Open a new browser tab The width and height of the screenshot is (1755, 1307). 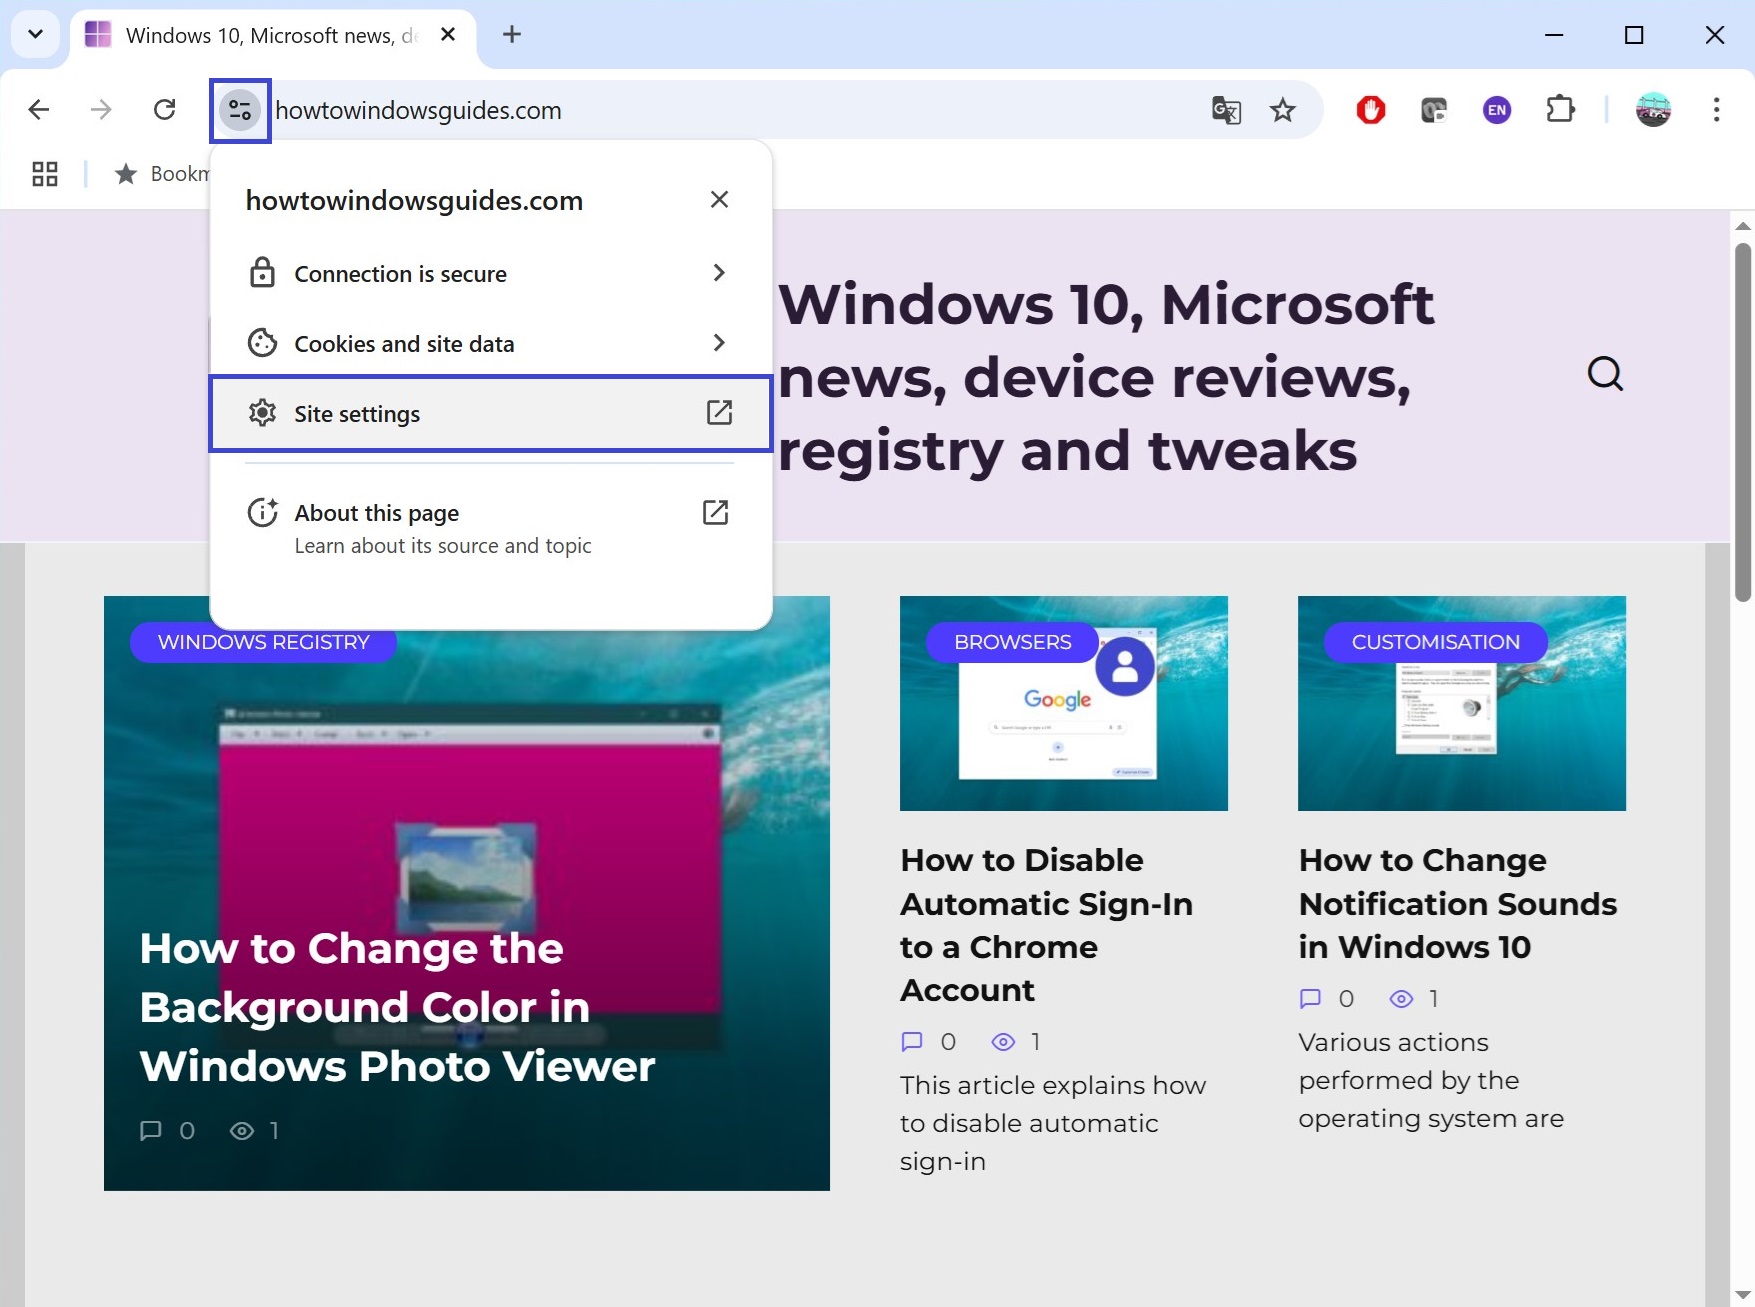click(x=512, y=35)
